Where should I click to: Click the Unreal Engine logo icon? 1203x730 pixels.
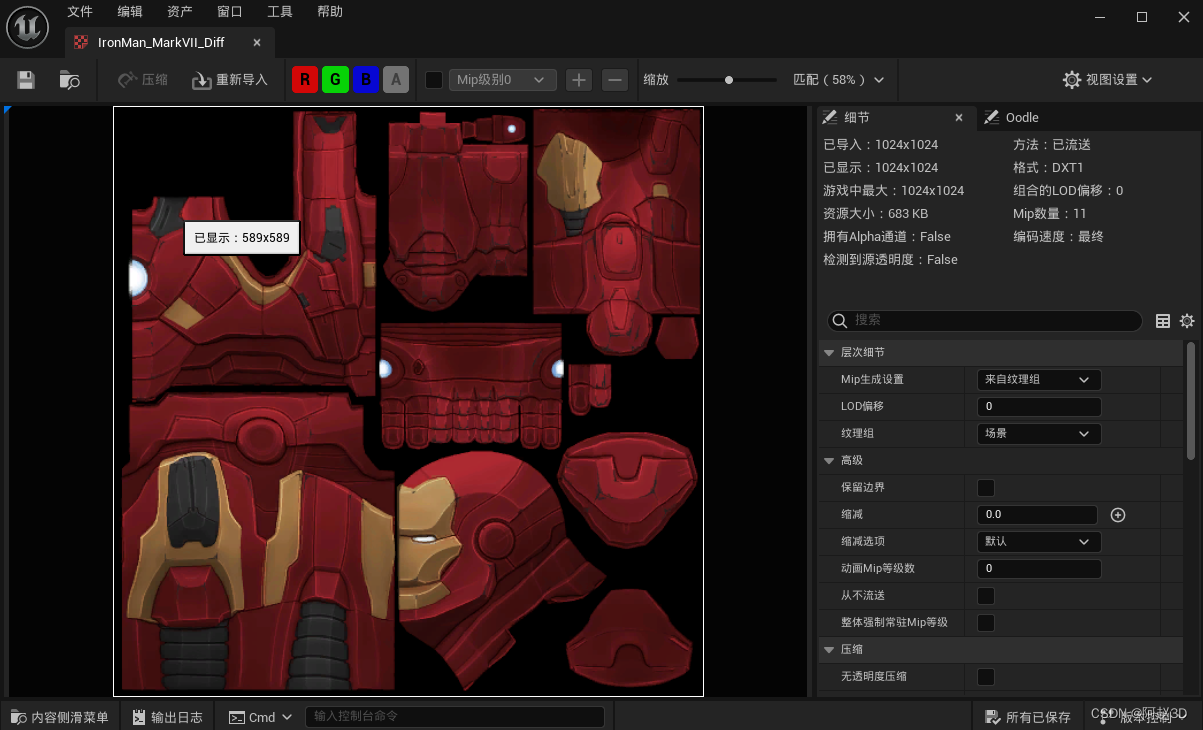28,27
